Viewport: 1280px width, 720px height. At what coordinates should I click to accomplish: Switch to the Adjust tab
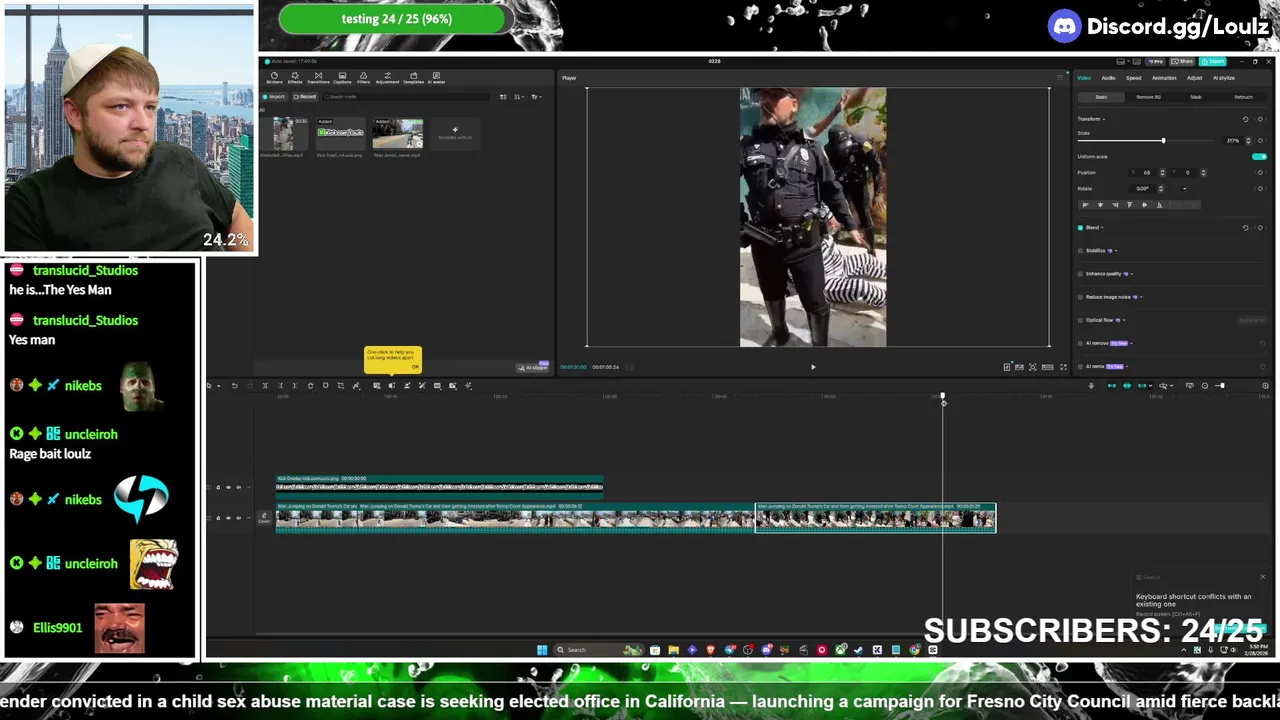tap(1195, 78)
